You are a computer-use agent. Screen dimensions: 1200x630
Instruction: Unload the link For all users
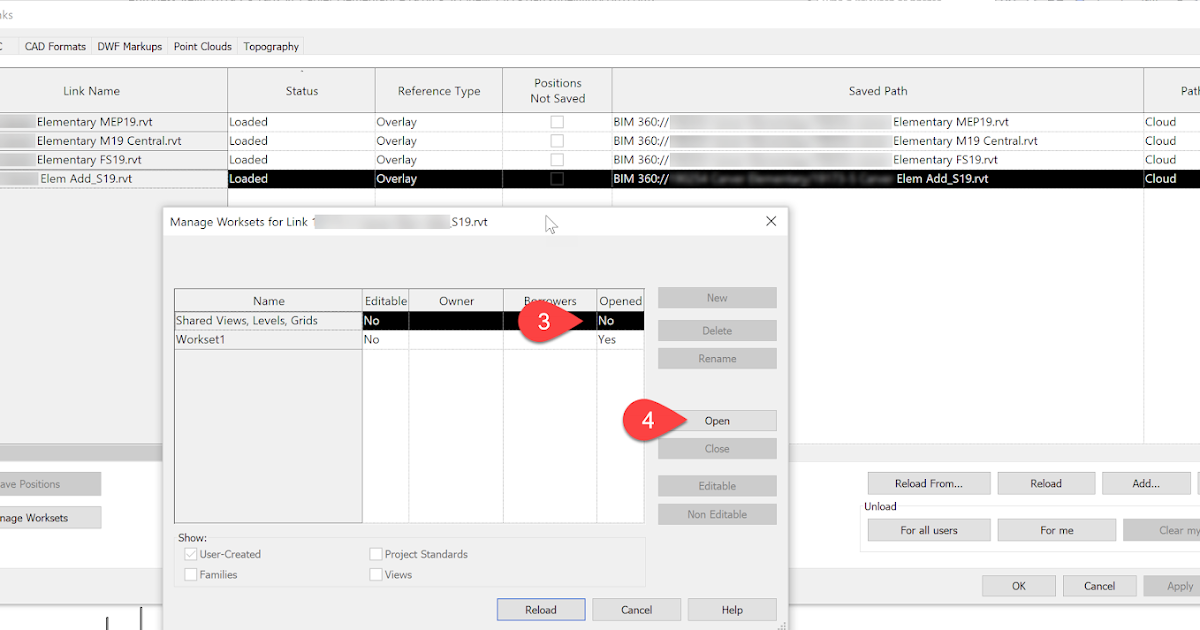928,529
